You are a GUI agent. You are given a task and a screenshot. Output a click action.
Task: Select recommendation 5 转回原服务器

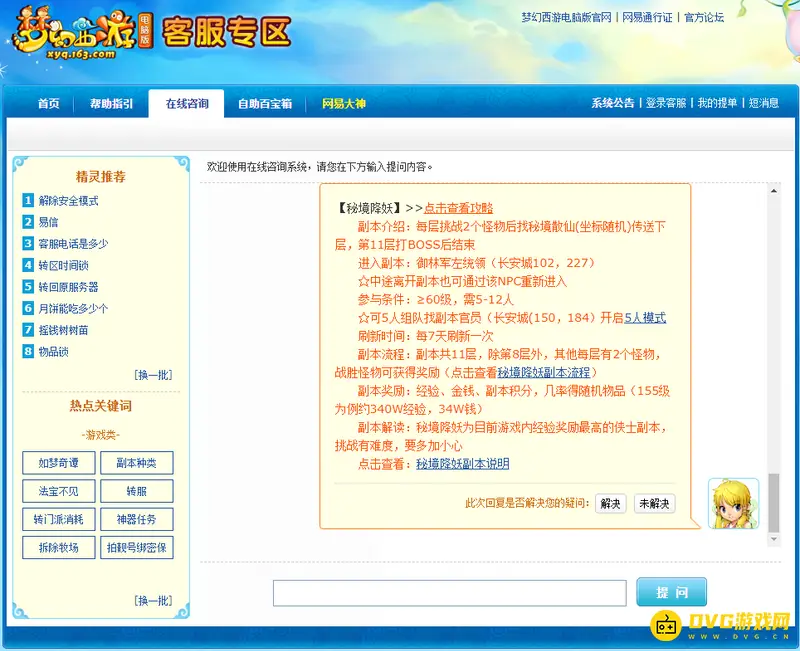pos(68,287)
